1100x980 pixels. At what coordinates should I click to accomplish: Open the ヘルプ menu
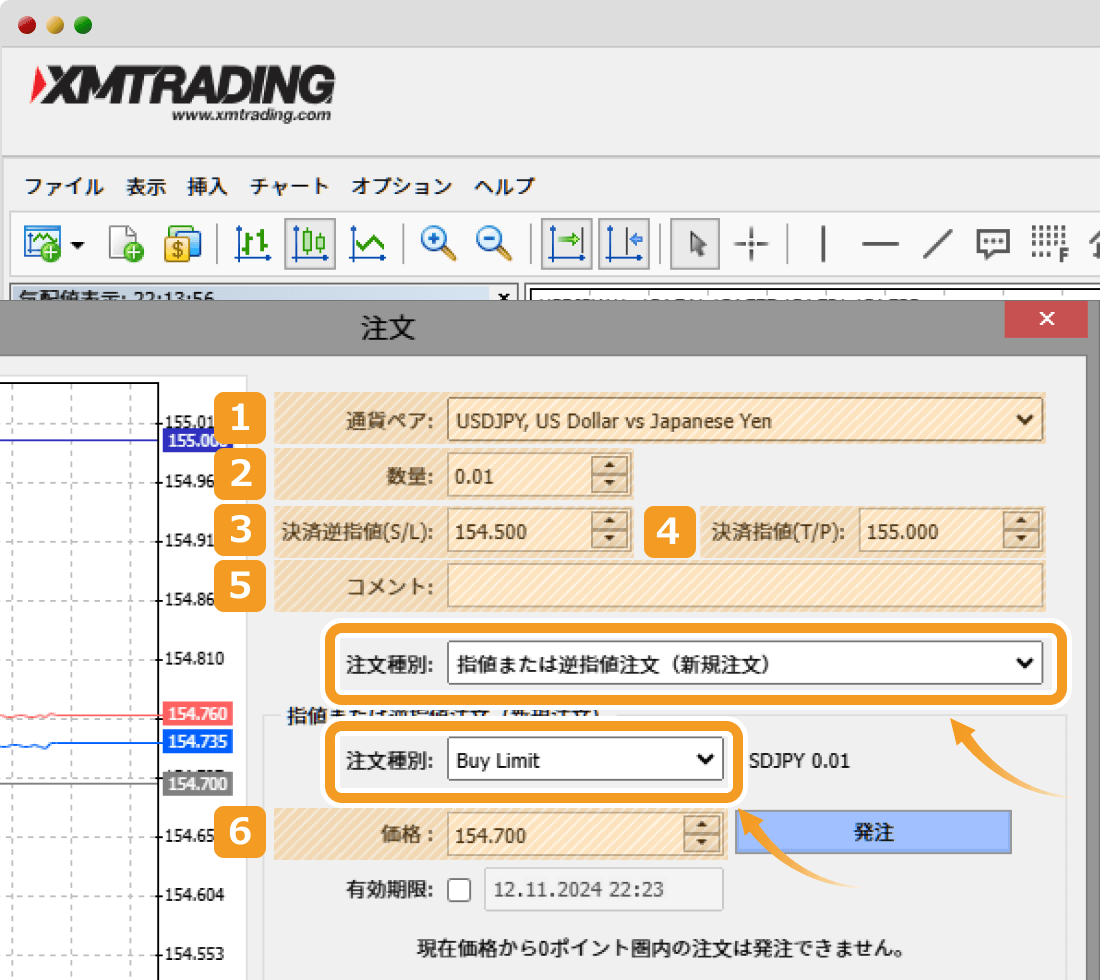504,186
